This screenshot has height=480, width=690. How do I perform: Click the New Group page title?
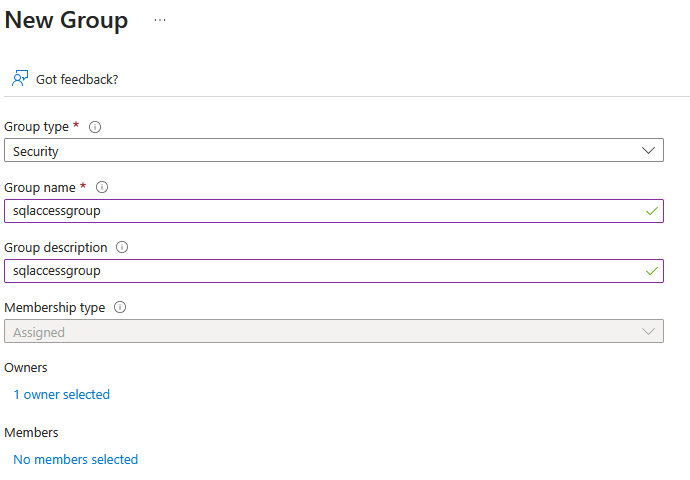pos(66,20)
